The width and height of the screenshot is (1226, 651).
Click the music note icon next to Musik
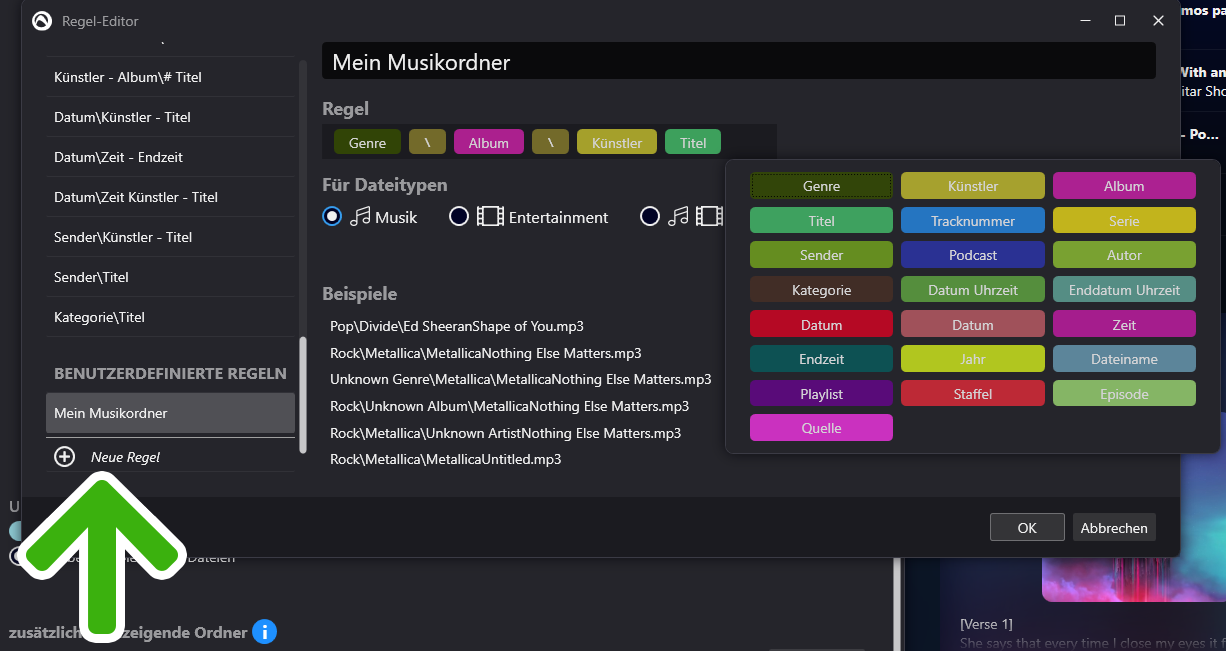[360, 216]
